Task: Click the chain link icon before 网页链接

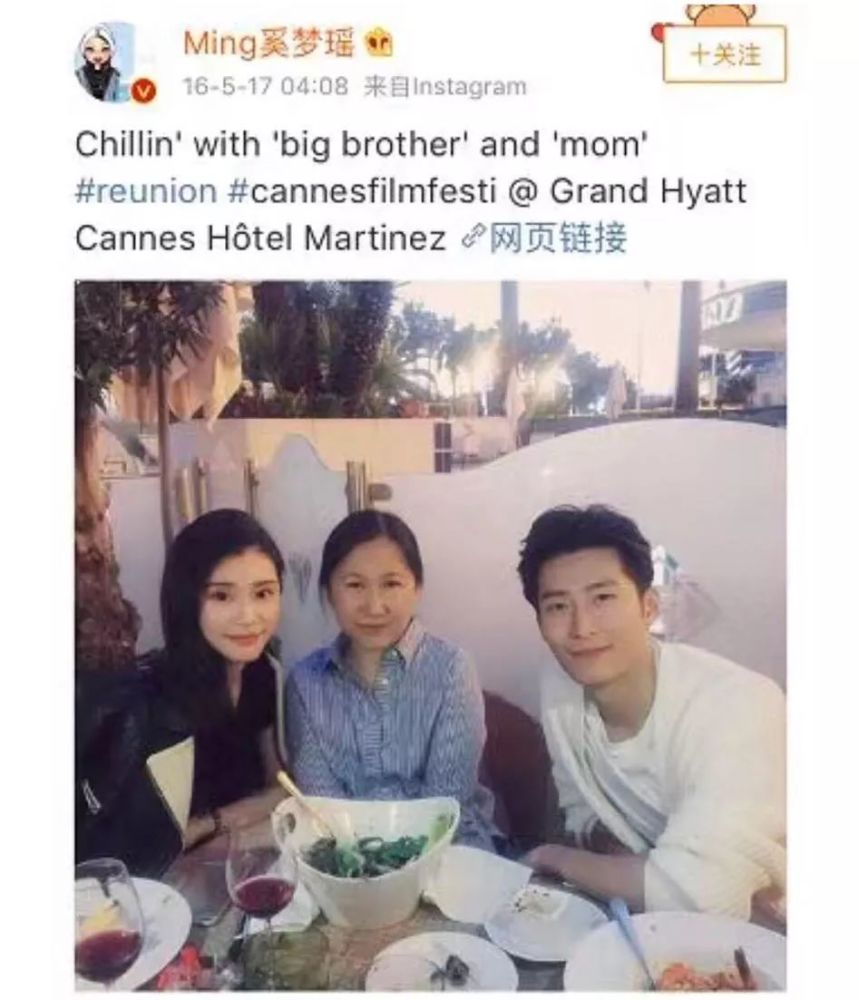Action: point(474,237)
